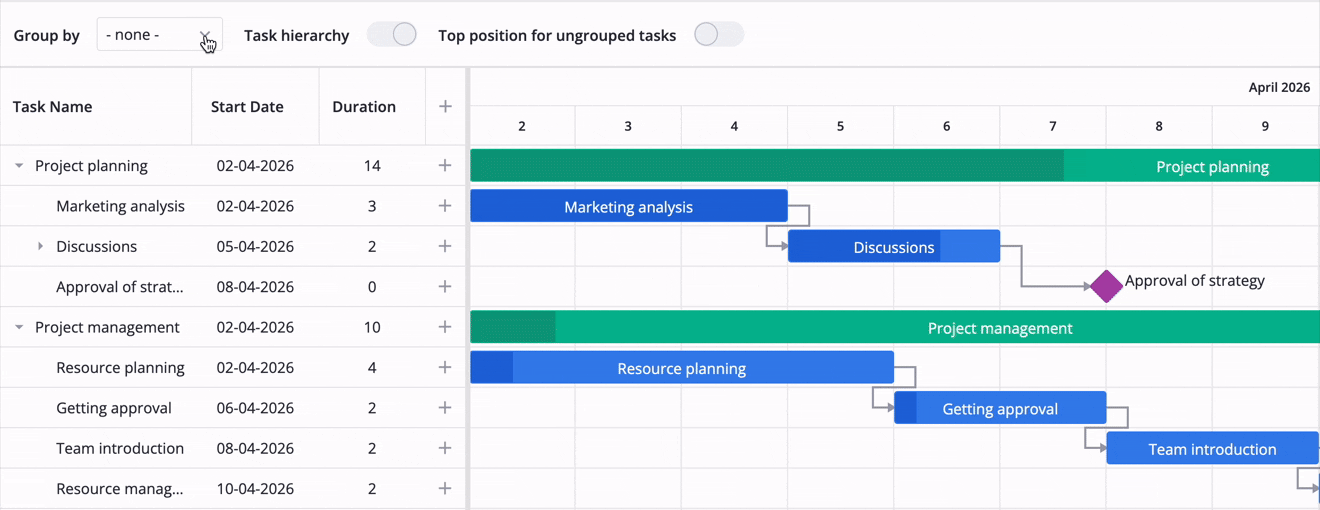Image resolution: width=1320 pixels, height=510 pixels.
Task: Select the Discussions task bar
Action: [894, 247]
